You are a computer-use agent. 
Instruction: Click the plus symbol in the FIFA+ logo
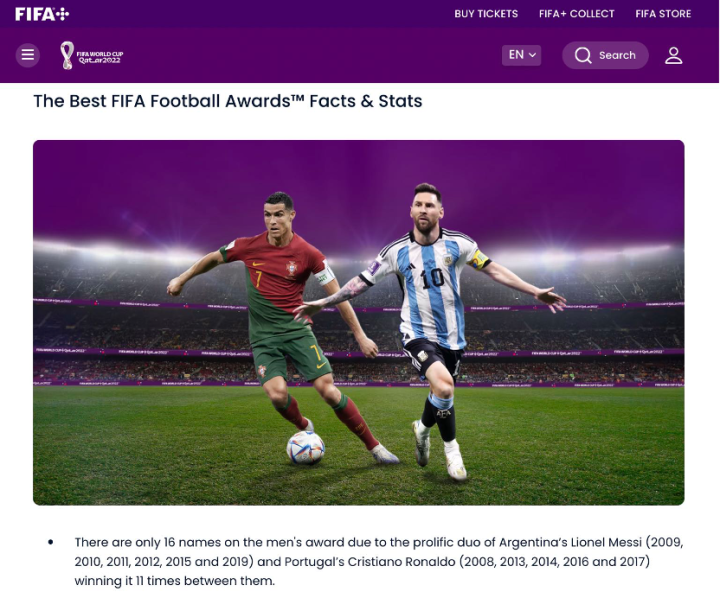(x=62, y=14)
